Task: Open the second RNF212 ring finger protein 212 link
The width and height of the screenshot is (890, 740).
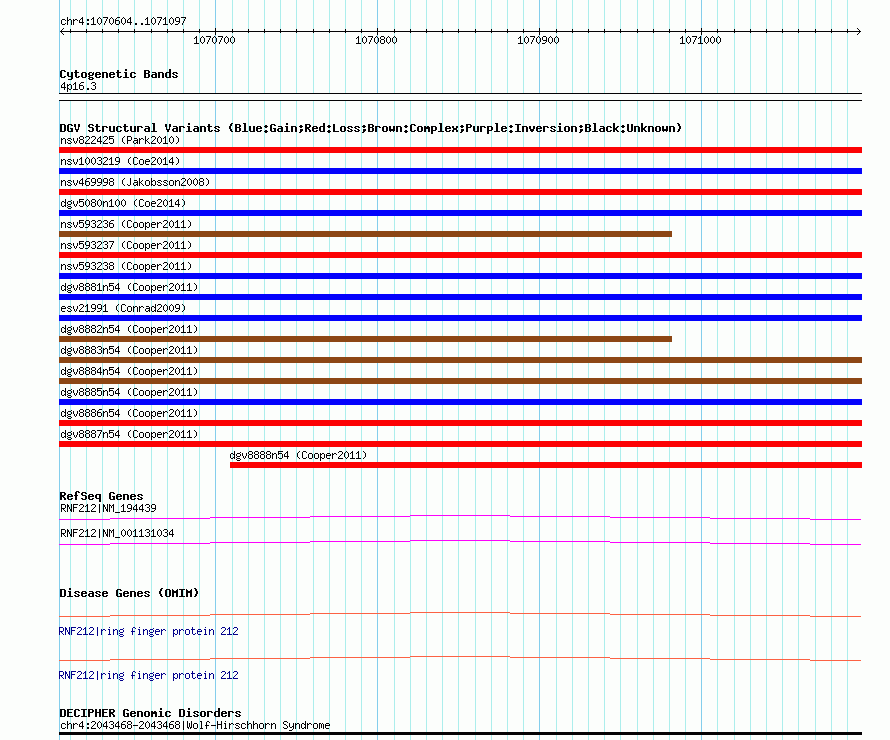Action: [x=149, y=675]
